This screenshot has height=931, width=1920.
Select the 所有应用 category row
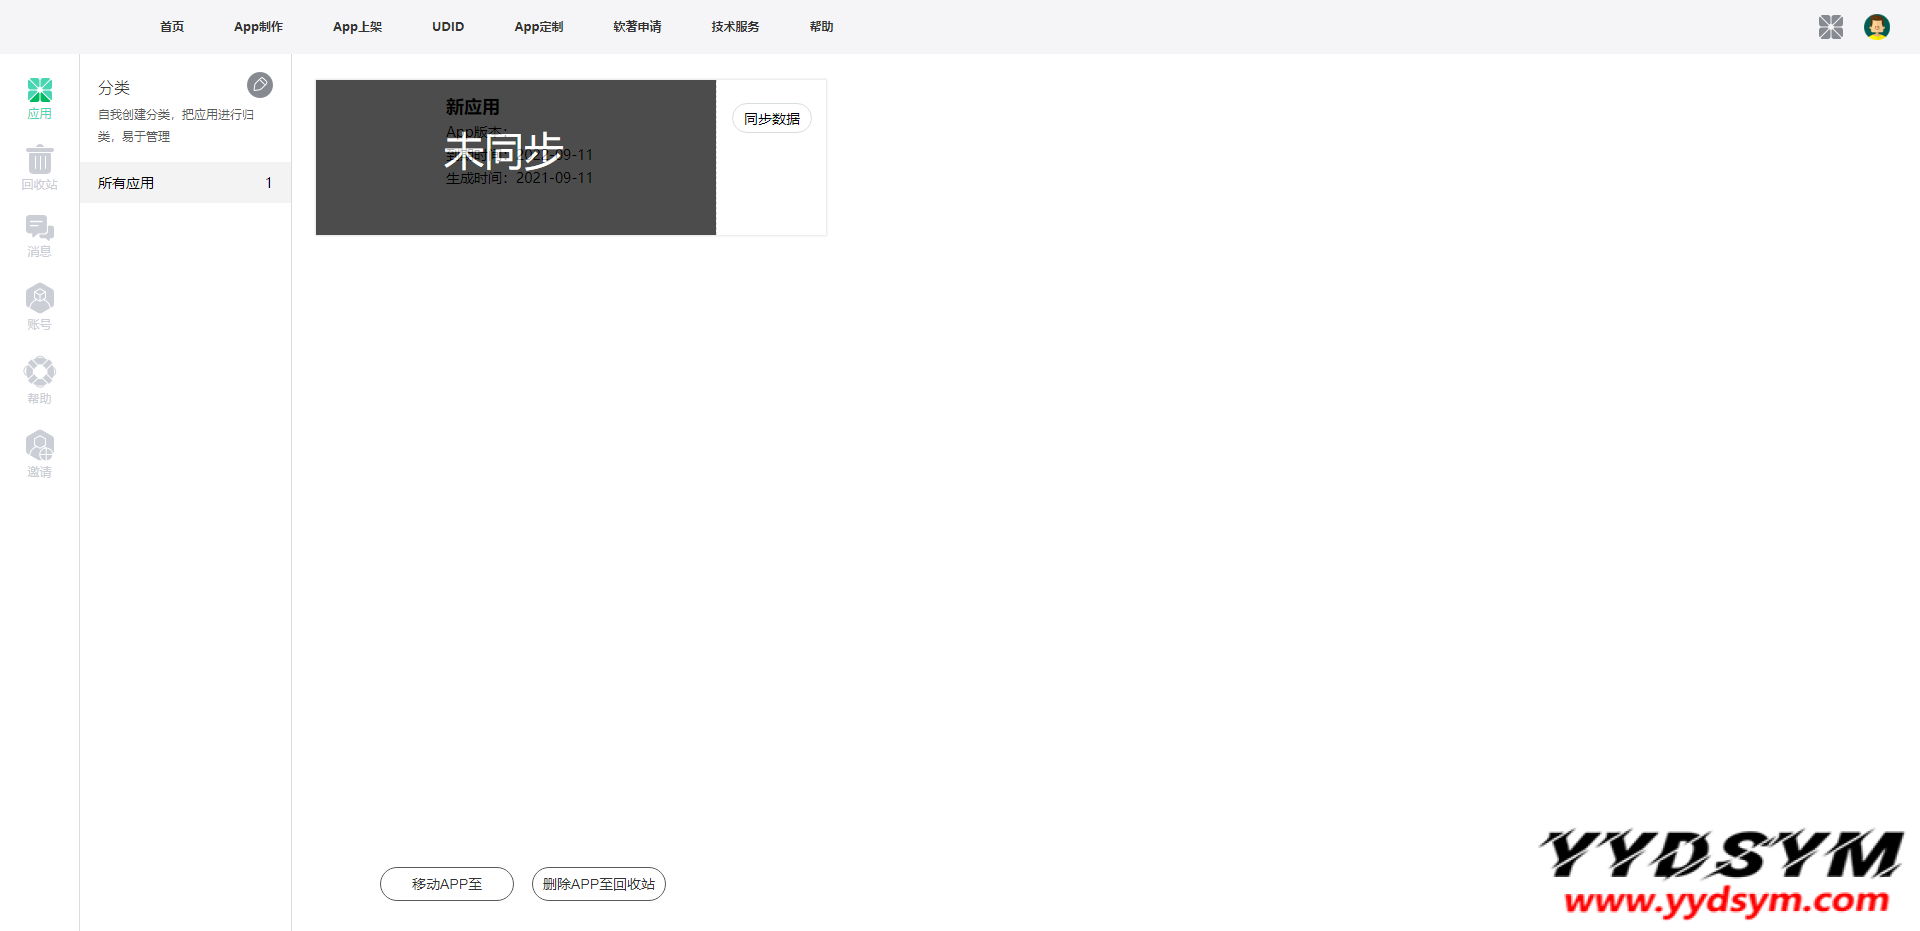tap(185, 183)
